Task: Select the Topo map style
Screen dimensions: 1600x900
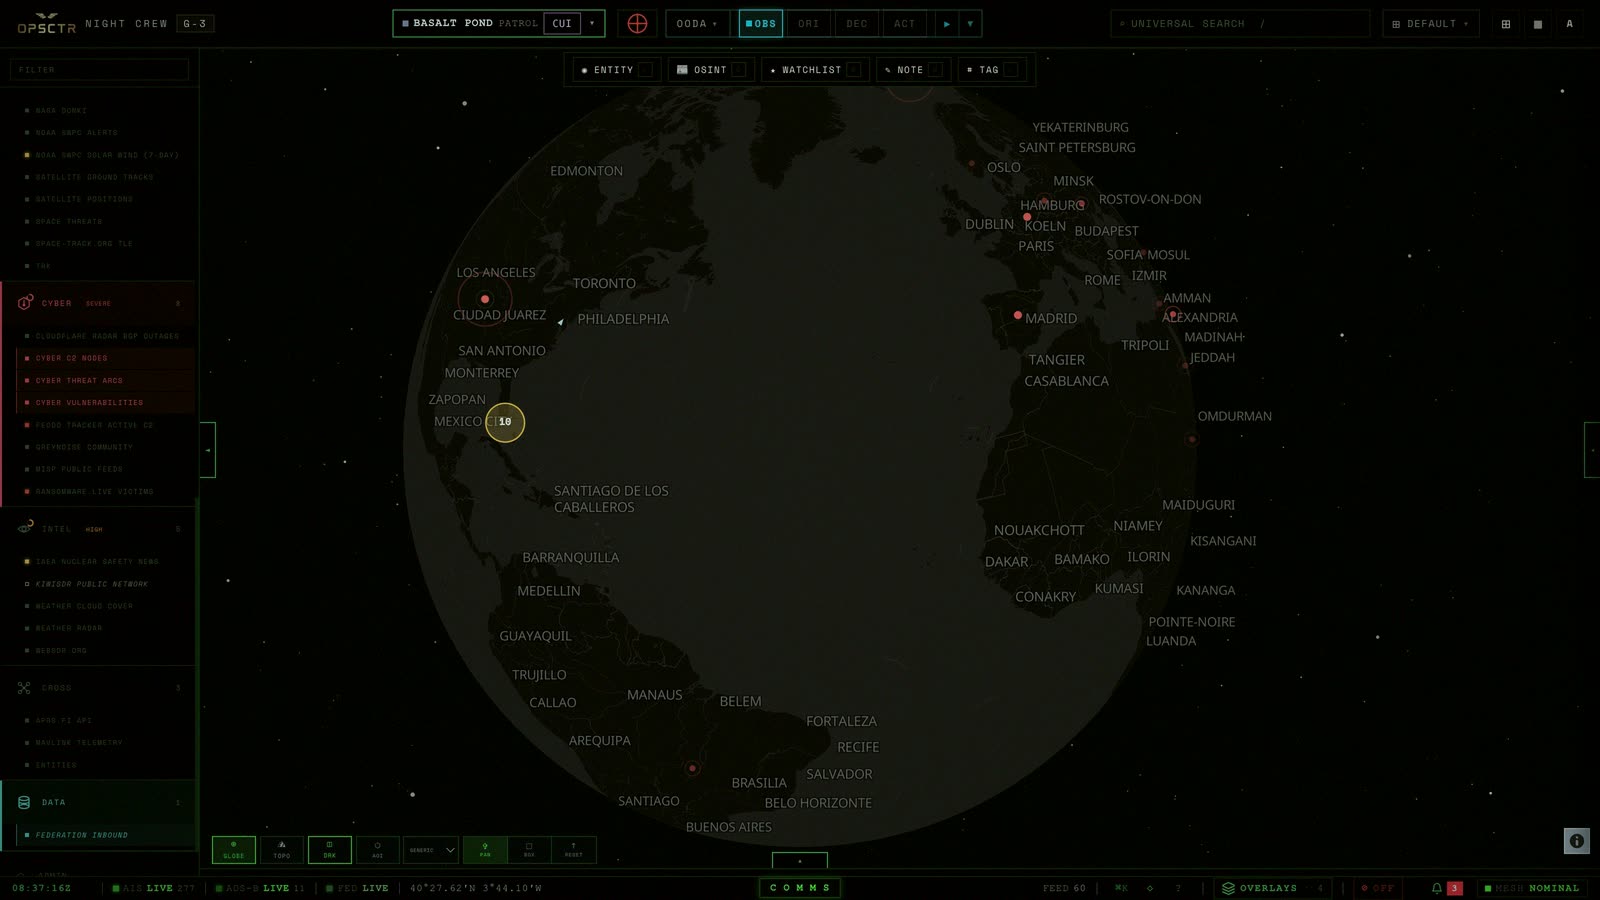Action: point(282,850)
